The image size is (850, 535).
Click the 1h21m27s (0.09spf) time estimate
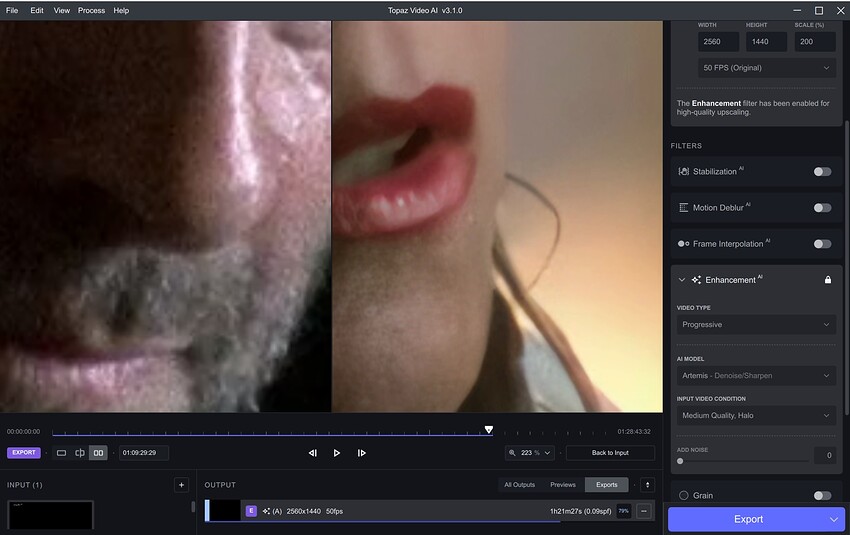581,511
